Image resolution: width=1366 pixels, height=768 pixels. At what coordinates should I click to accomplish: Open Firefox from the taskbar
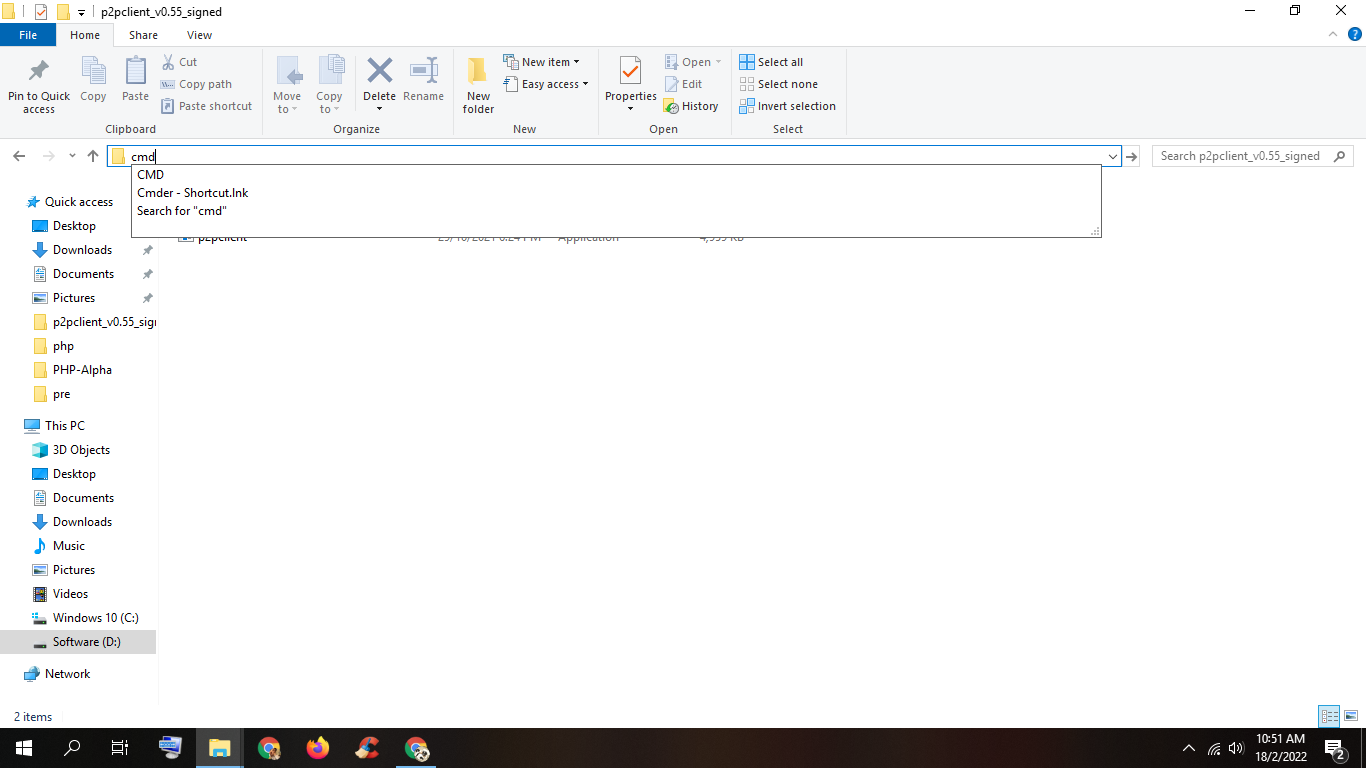[x=318, y=747]
